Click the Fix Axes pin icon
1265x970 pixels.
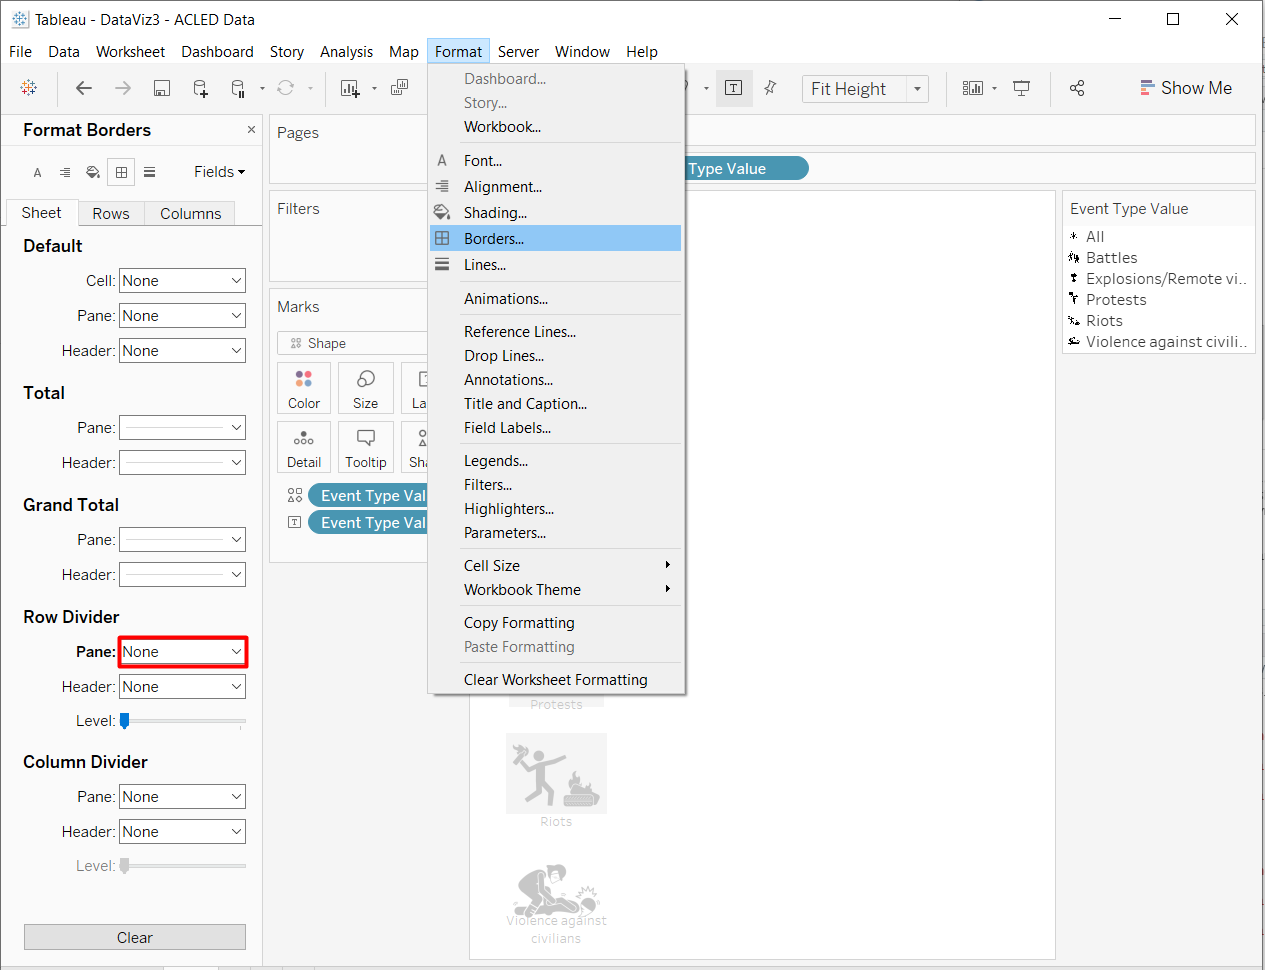click(x=770, y=88)
